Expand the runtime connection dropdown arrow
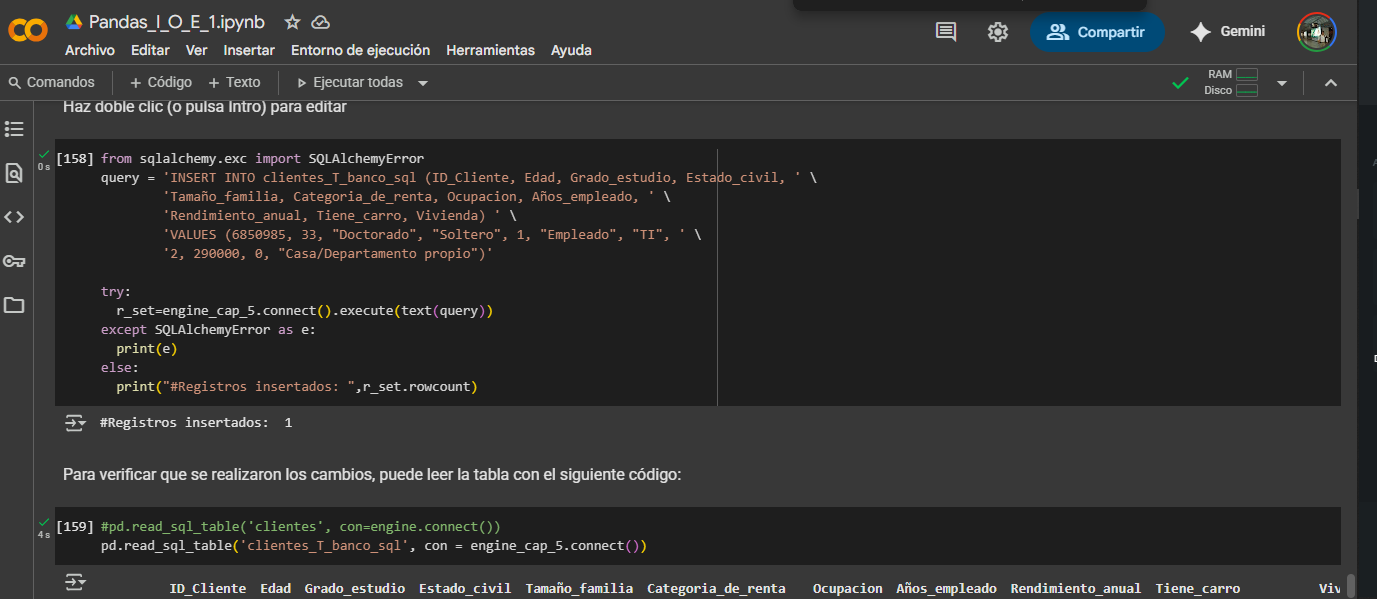This screenshot has height=599, width=1377. coord(1282,83)
